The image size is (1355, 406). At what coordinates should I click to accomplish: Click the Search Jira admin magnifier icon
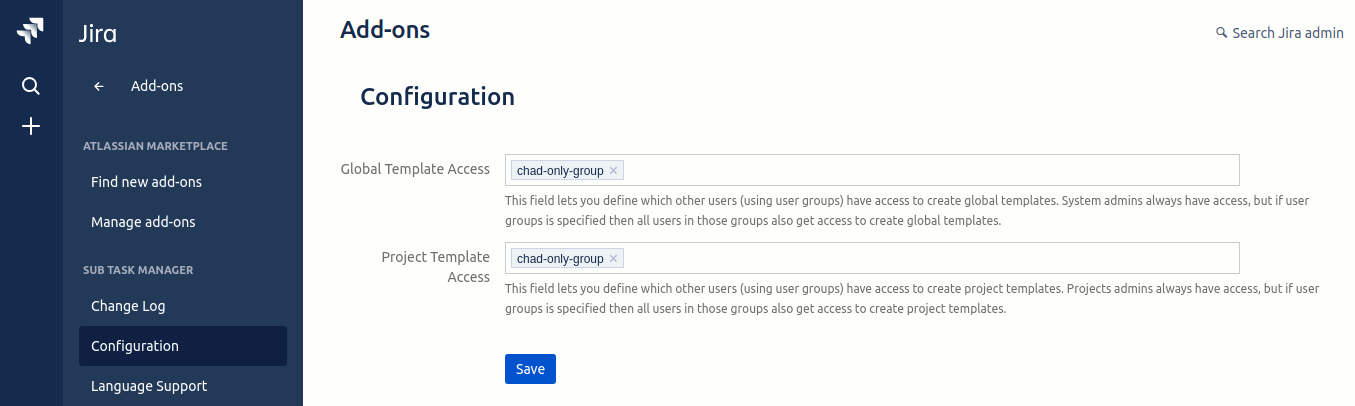pos(1221,33)
